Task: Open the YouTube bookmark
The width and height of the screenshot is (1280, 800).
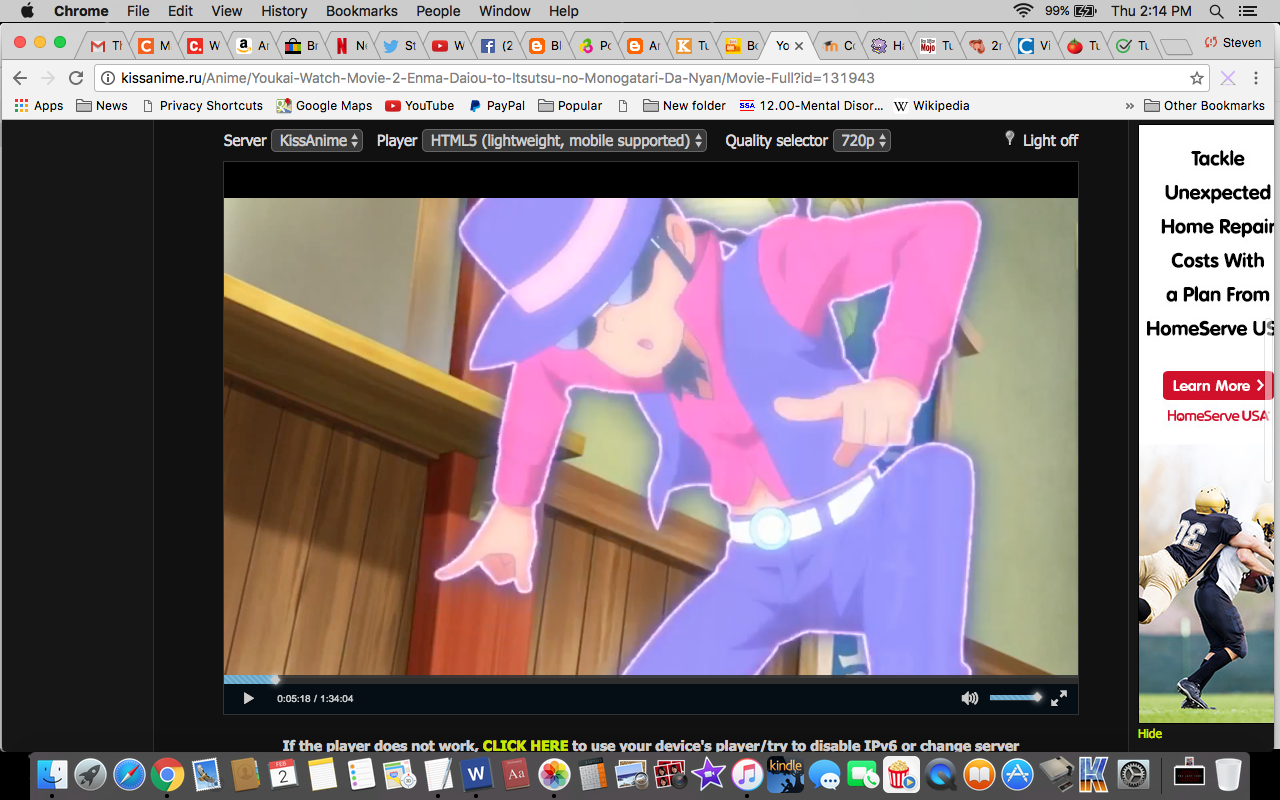Action: [420, 105]
